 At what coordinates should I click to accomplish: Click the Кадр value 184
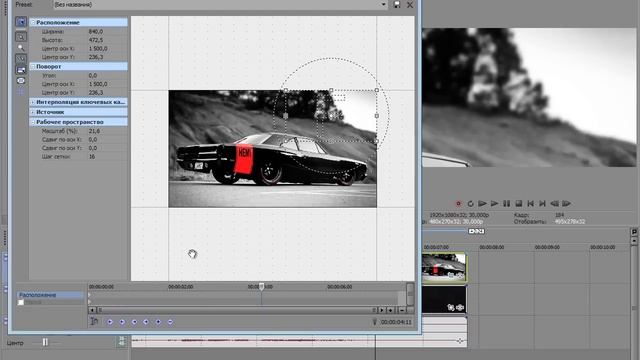(560, 215)
